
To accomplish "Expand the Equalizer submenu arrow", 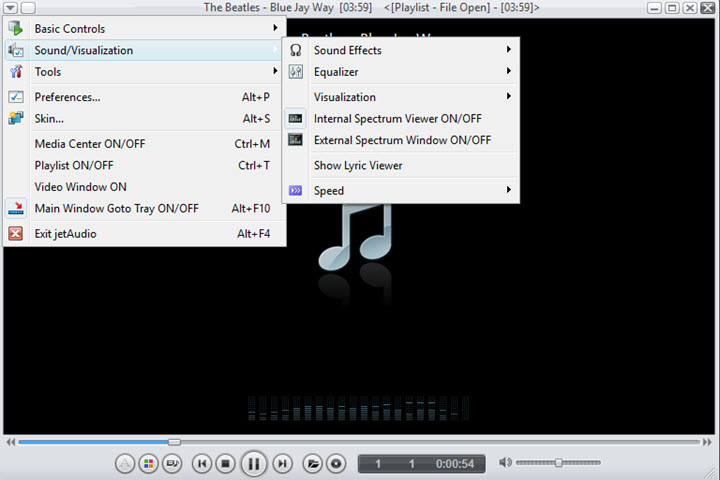I will (509, 71).
